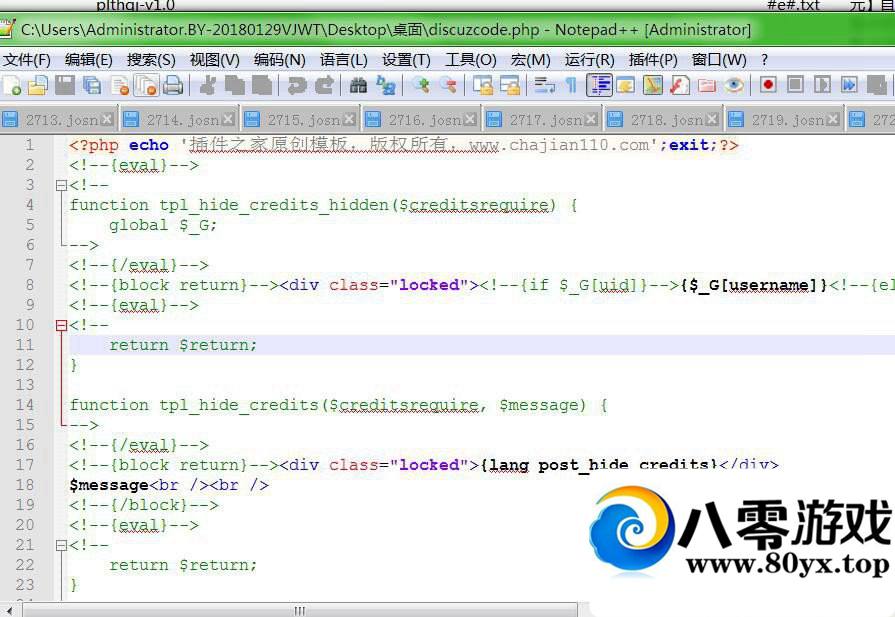The height and width of the screenshot is (617, 895).
Task: Click the Save All icon
Action: click(x=92, y=86)
